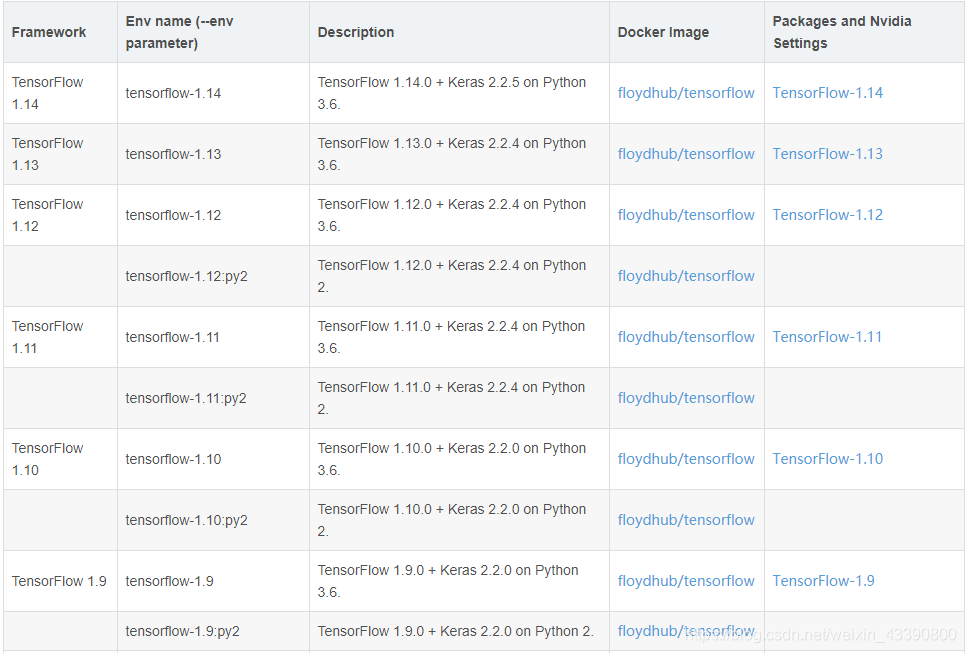966x653 pixels.
Task: Select the env name tensorflow-1.12:py2
Action: (x=187, y=276)
